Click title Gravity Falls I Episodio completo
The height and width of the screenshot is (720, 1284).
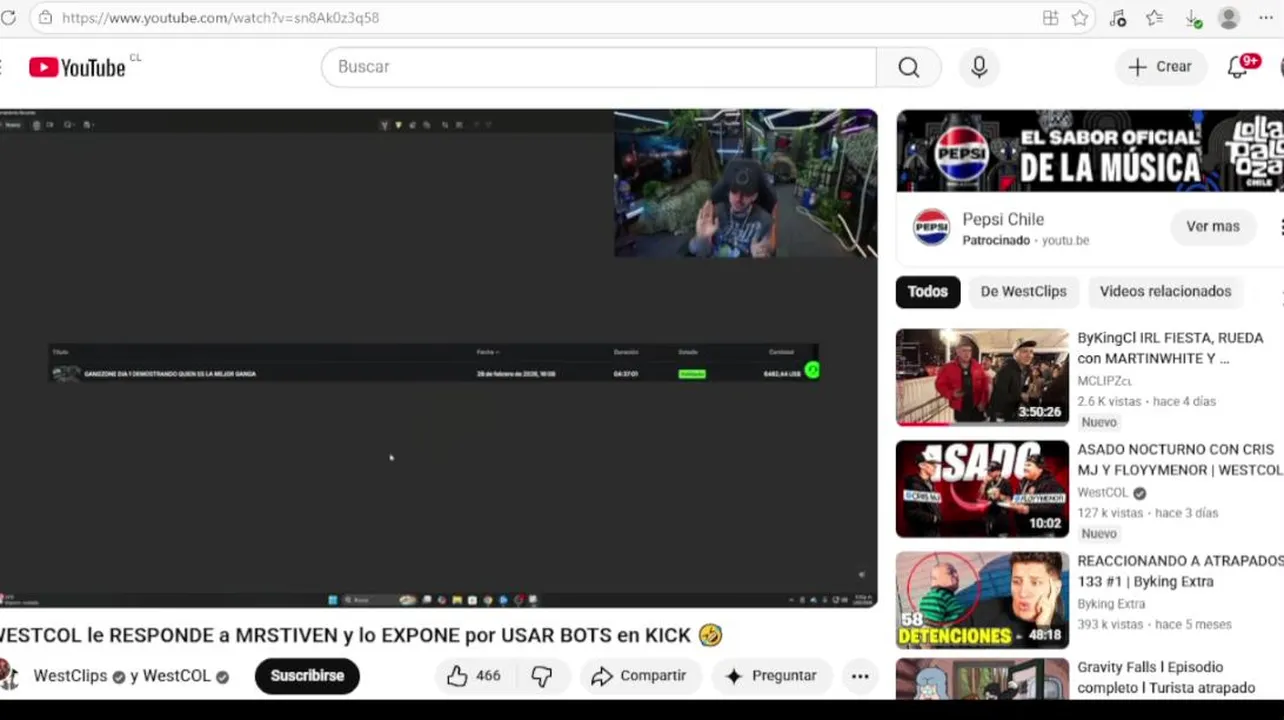click(1166, 677)
